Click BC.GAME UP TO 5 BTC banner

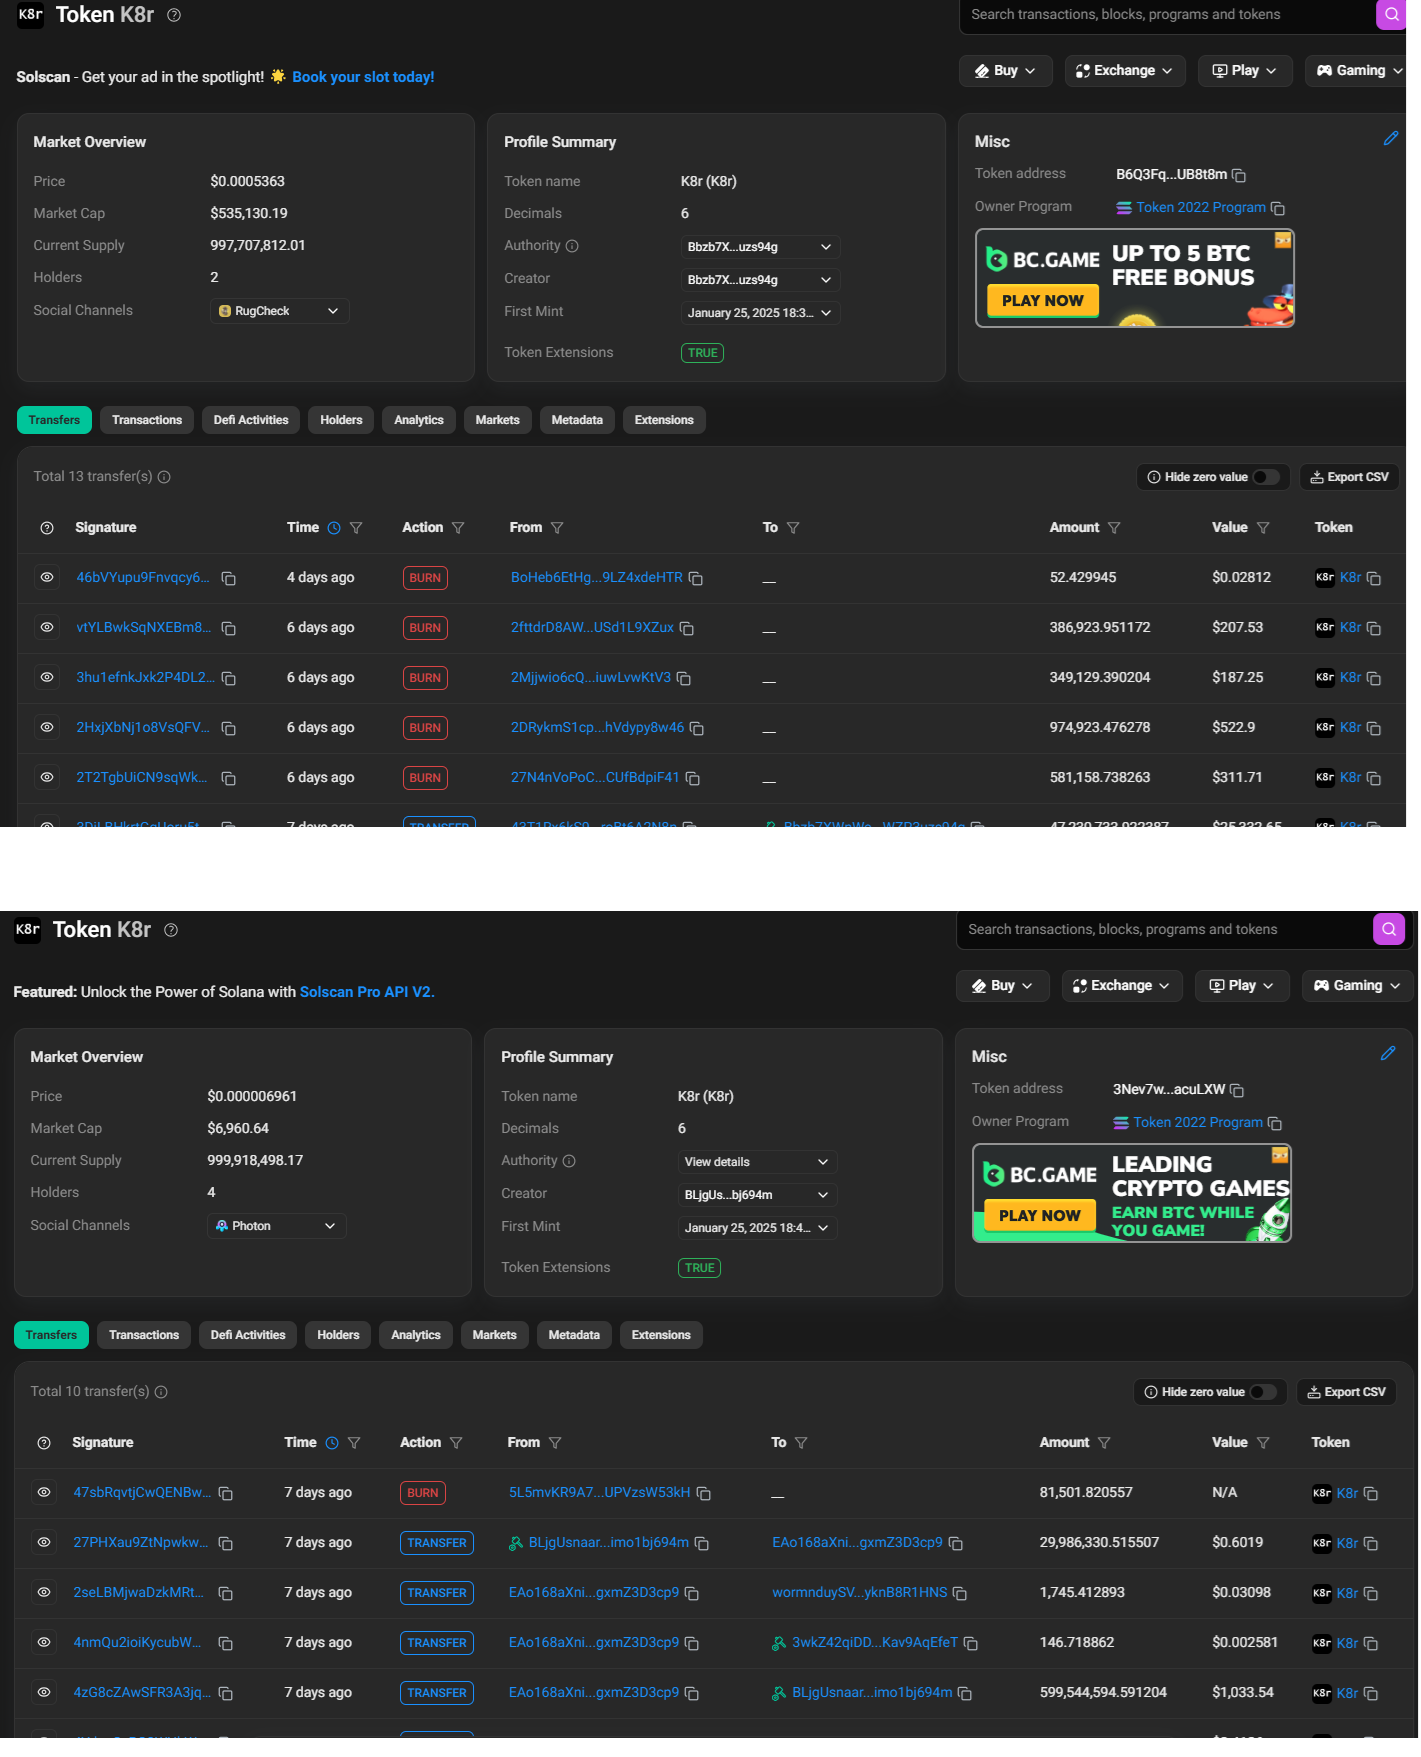1135,278
